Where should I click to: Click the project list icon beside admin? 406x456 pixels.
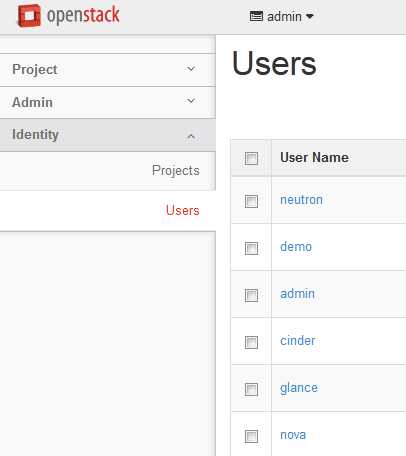pyautogui.click(x=256, y=16)
